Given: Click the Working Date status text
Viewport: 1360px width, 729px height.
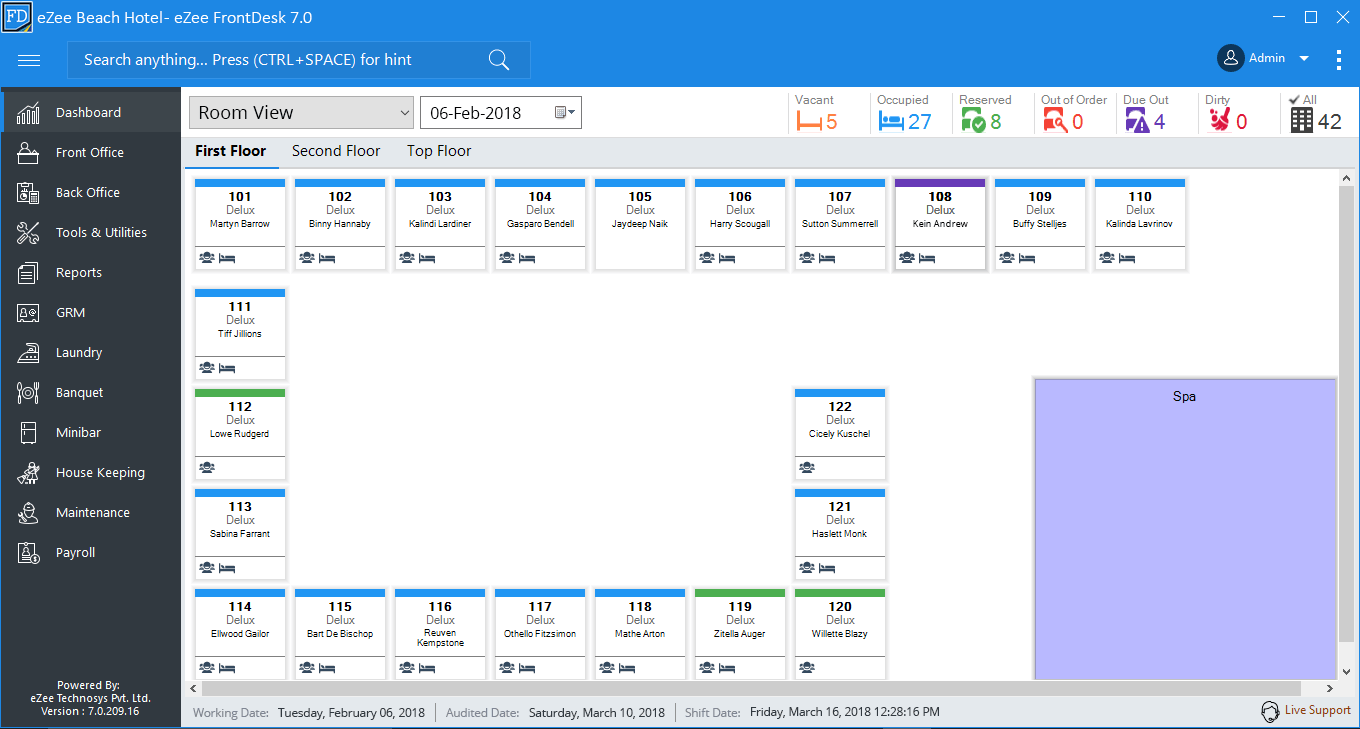Looking at the screenshot, I should tap(309, 713).
